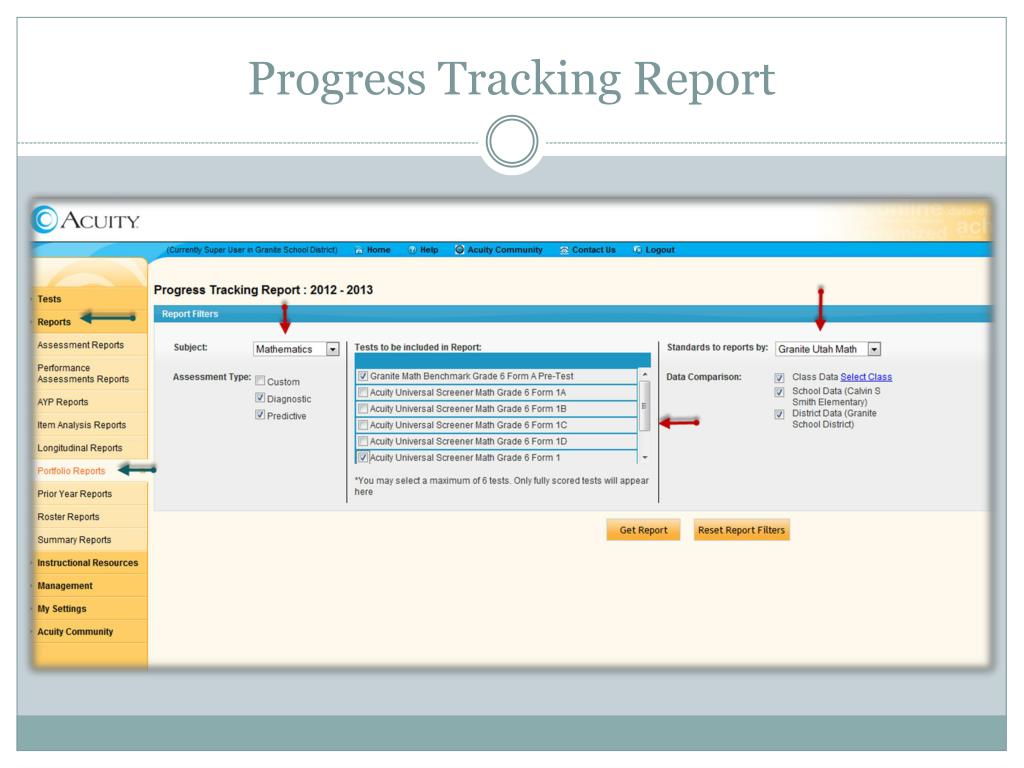Click the Home icon in the top bar
This screenshot has width=1024, height=768.
[x=359, y=250]
